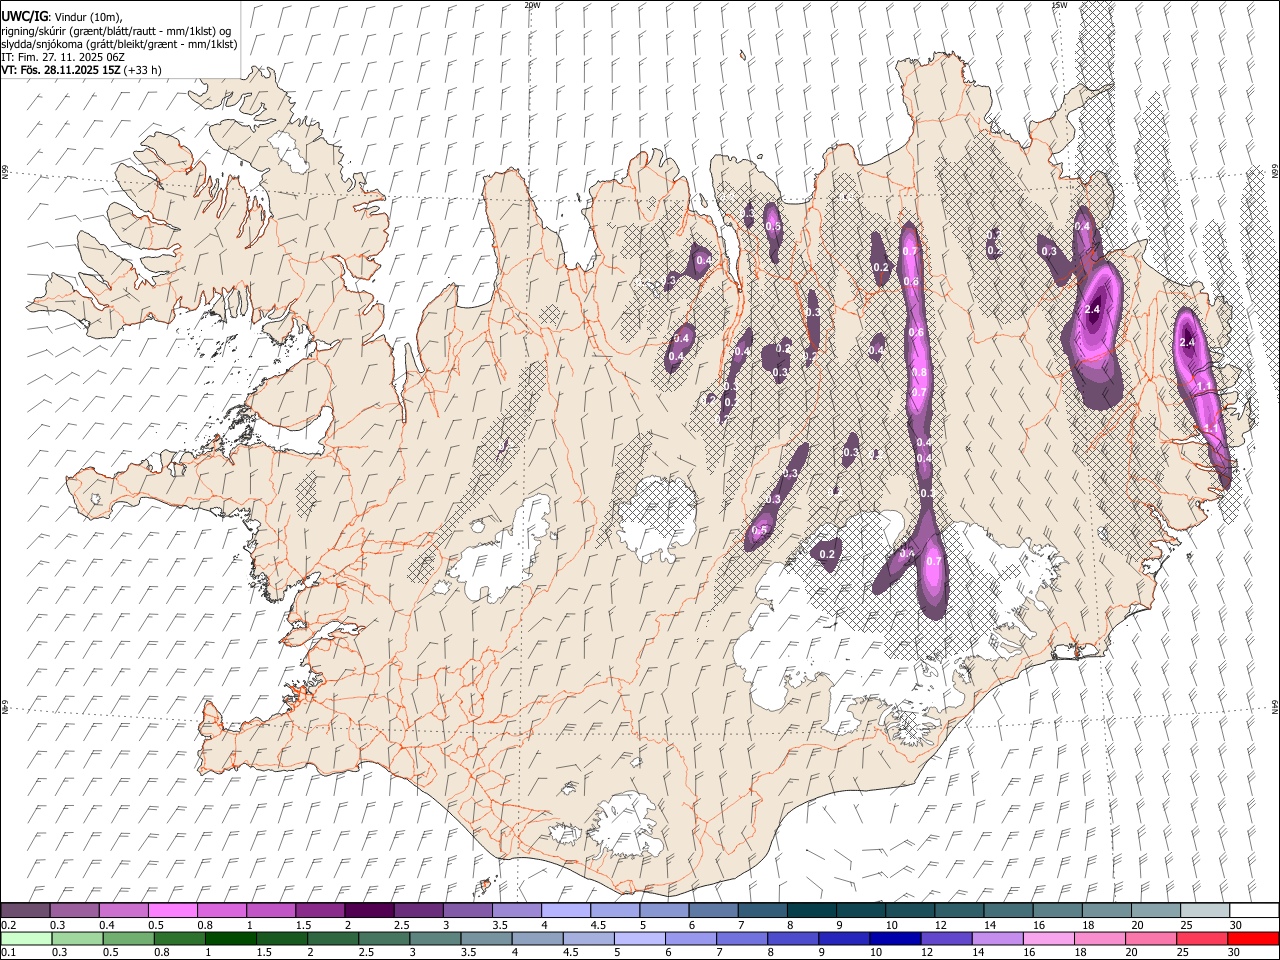Select upper legend pale grey swatch between 25 and 30
Viewport: 1280px width, 960px height.
pos(1204,910)
